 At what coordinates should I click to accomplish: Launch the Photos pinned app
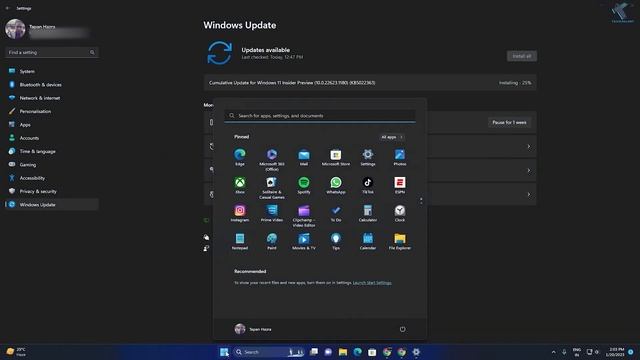(x=400, y=157)
